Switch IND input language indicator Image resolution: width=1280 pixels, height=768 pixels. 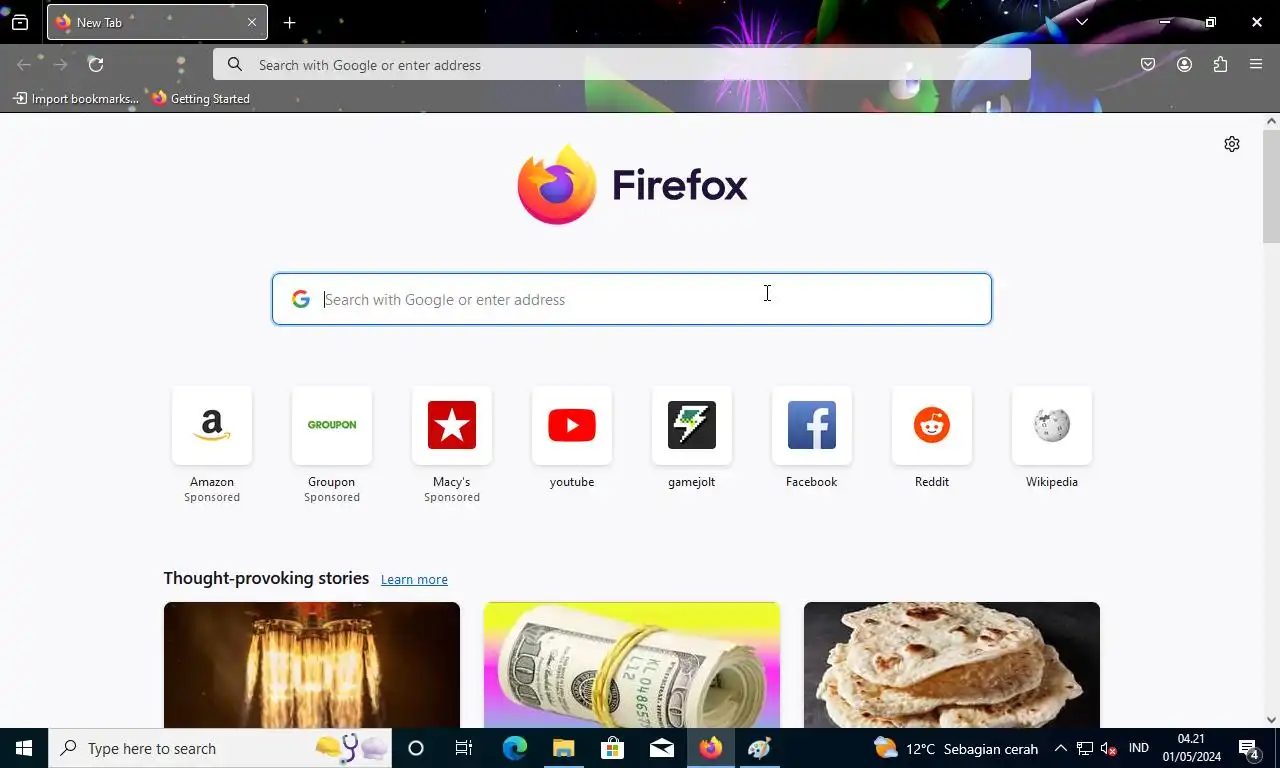pos(1138,748)
